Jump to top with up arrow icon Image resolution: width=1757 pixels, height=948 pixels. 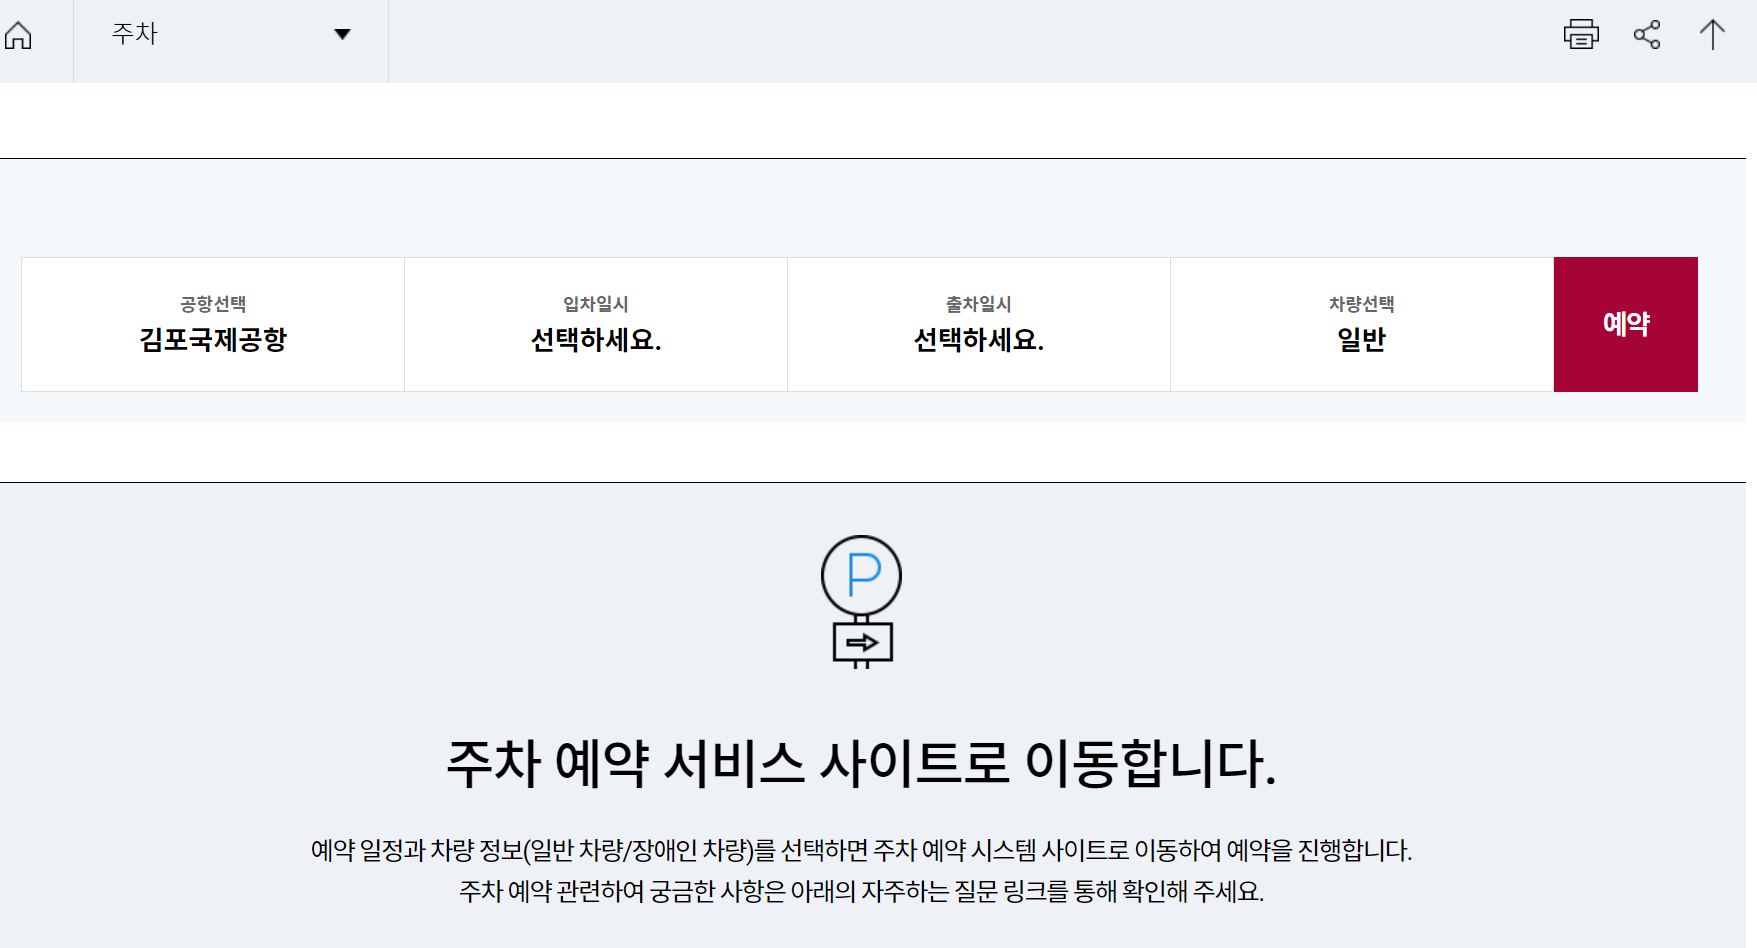point(1712,34)
